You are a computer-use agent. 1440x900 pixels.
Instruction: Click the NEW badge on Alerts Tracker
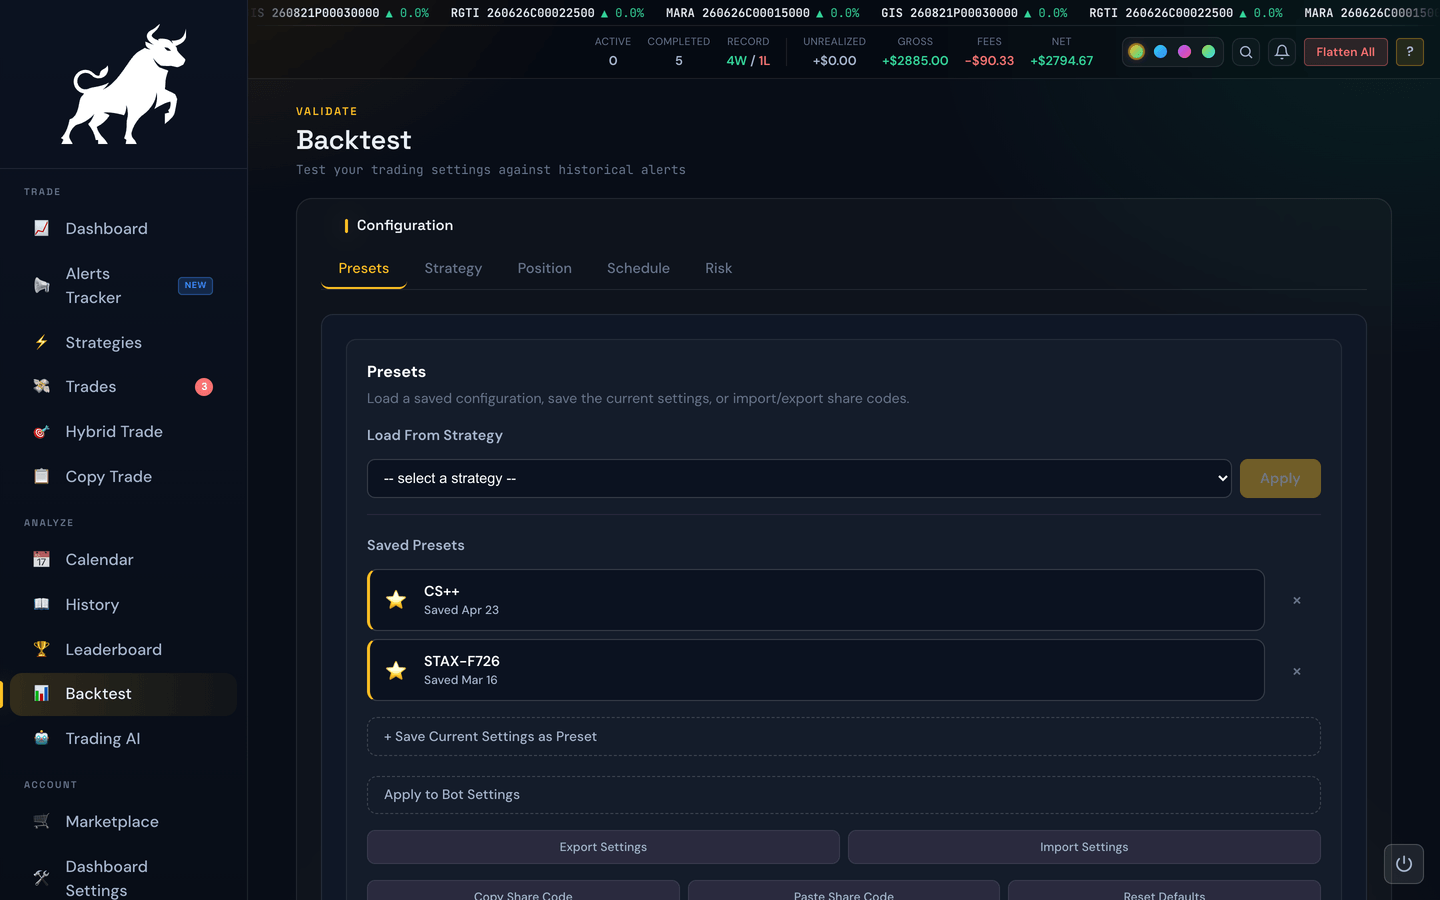pos(195,286)
